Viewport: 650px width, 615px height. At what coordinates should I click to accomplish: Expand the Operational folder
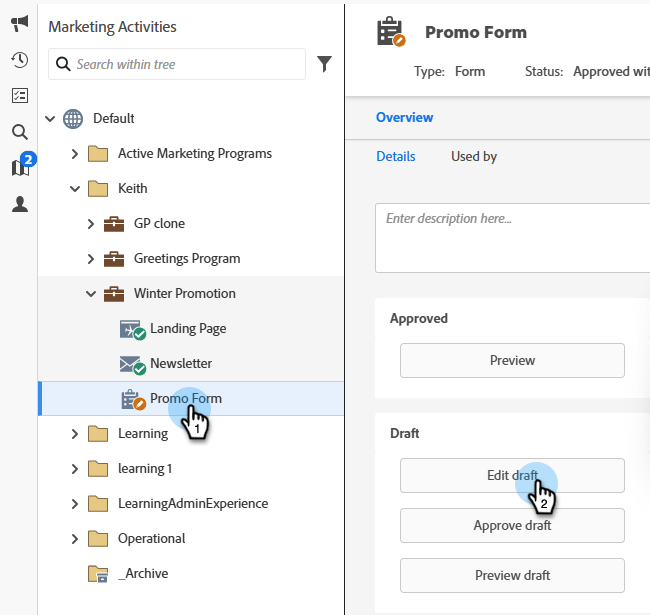[75, 539]
